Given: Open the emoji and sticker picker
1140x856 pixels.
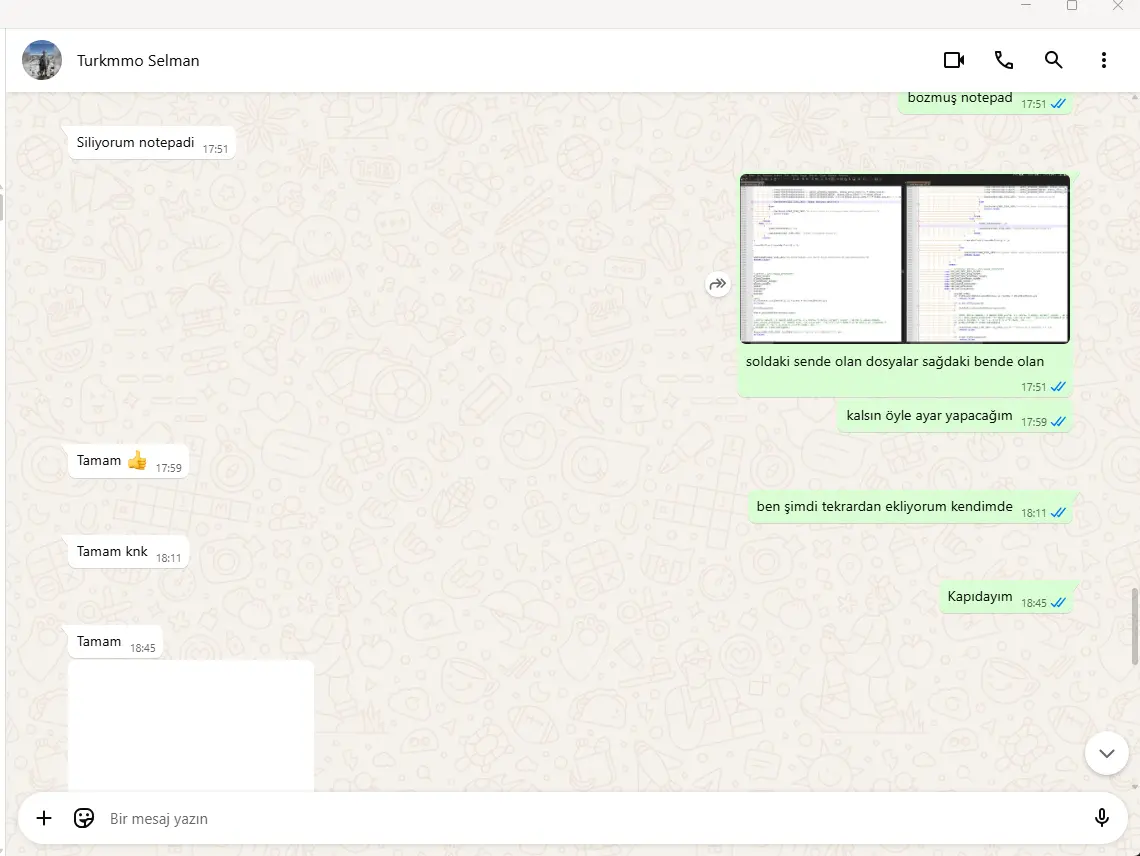Looking at the screenshot, I should point(84,818).
